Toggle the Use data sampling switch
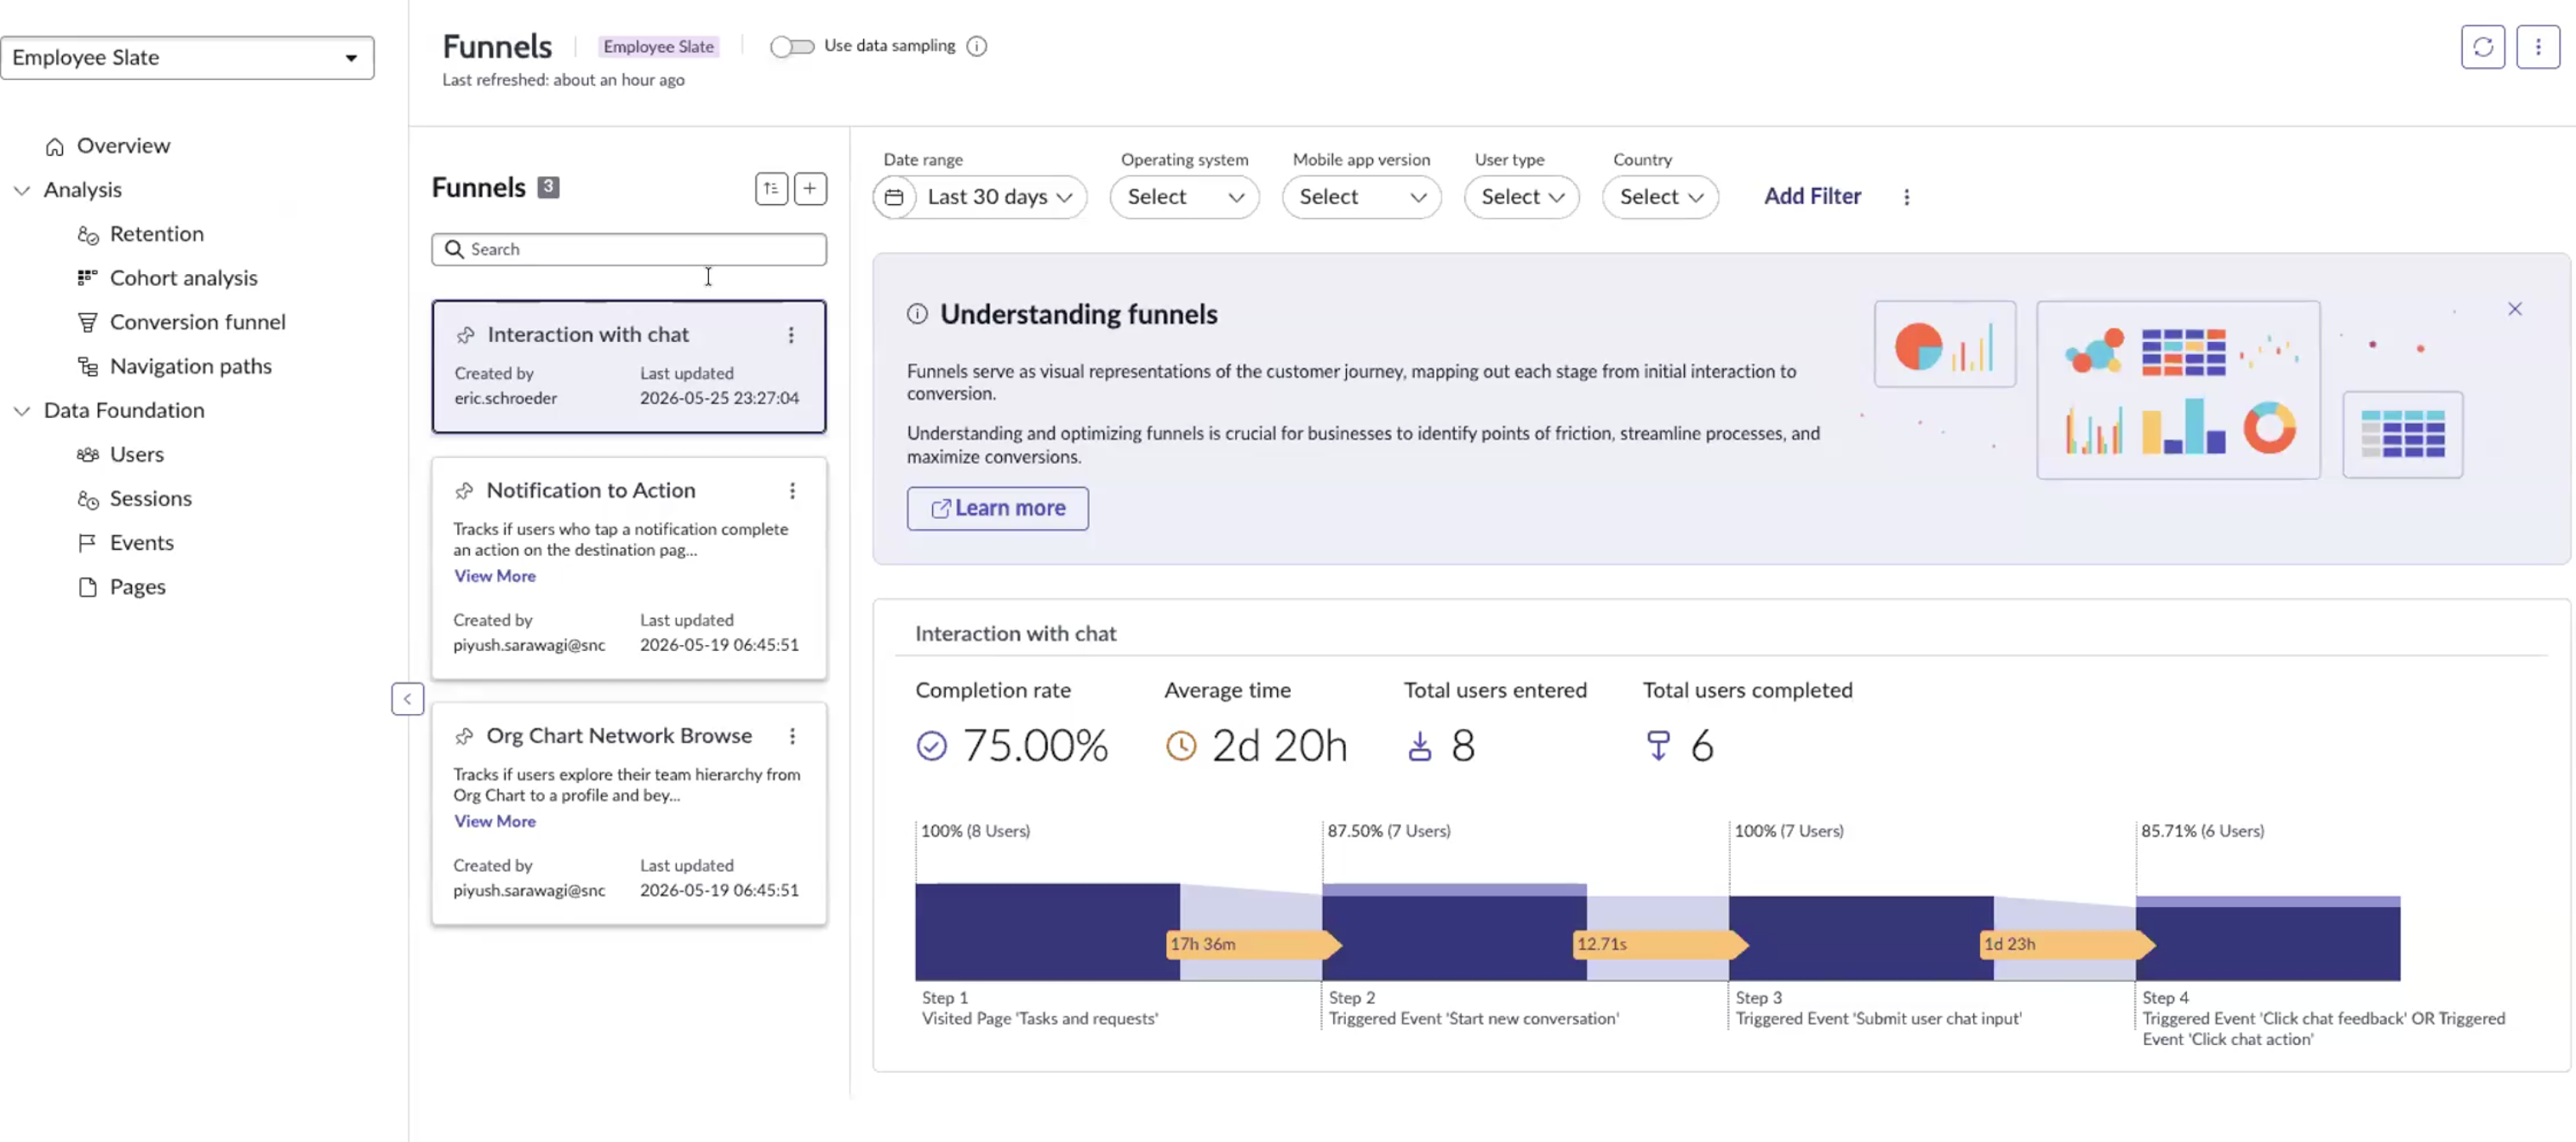2576x1142 pixels. click(791, 46)
